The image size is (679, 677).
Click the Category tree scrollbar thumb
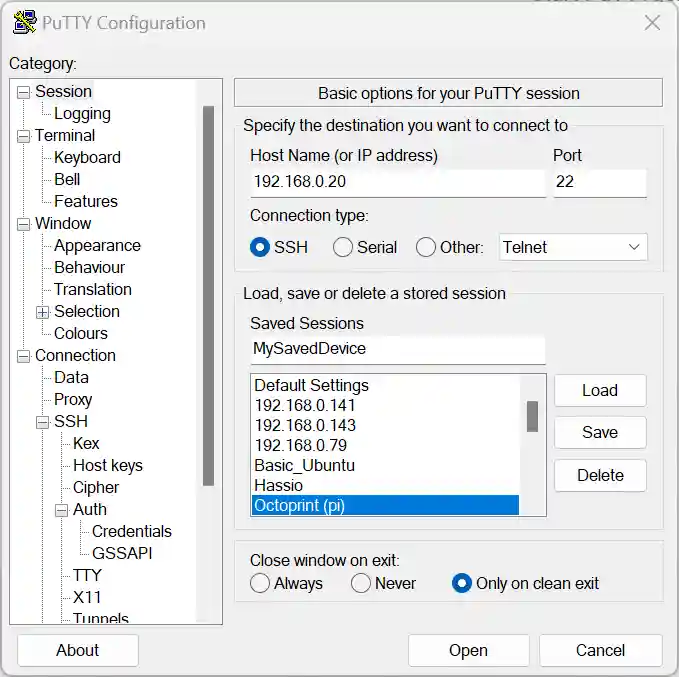click(x=208, y=296)
